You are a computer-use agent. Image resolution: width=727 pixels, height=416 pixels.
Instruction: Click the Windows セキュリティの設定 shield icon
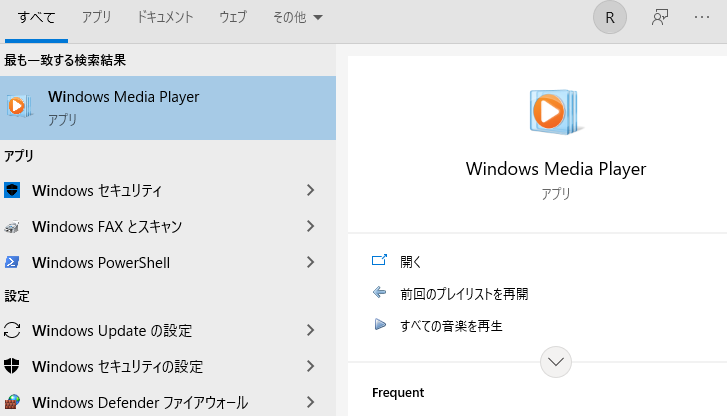click(x=12, y=366)
